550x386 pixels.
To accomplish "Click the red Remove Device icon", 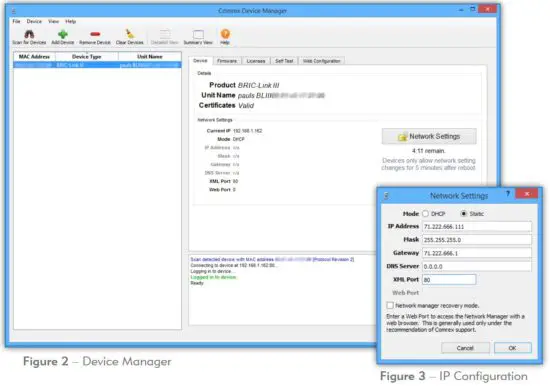I will pos(95,34).
